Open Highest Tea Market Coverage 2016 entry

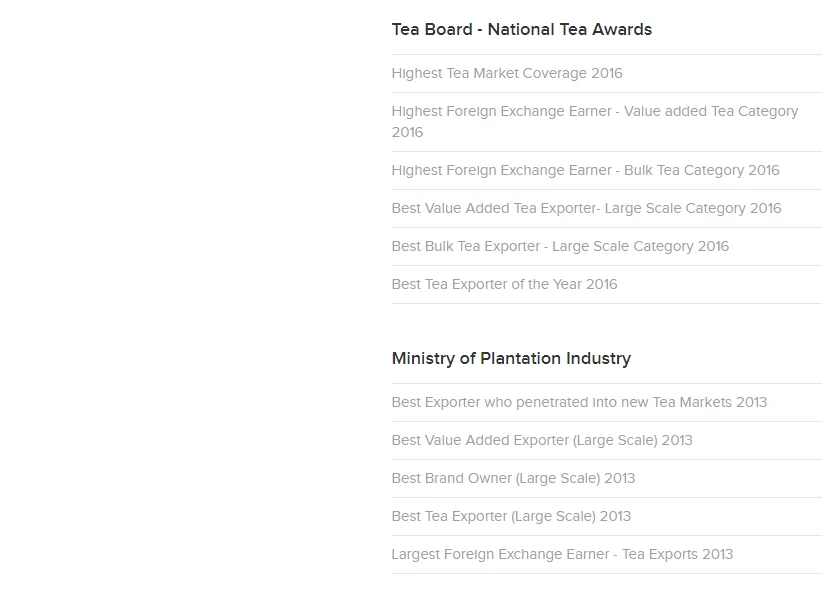point(506,73)
